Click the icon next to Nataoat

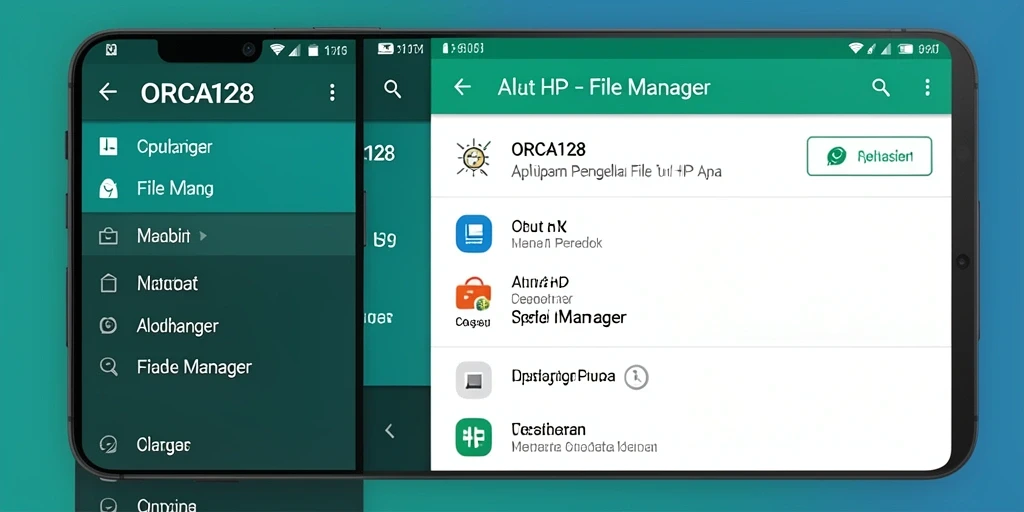point(108,283)
